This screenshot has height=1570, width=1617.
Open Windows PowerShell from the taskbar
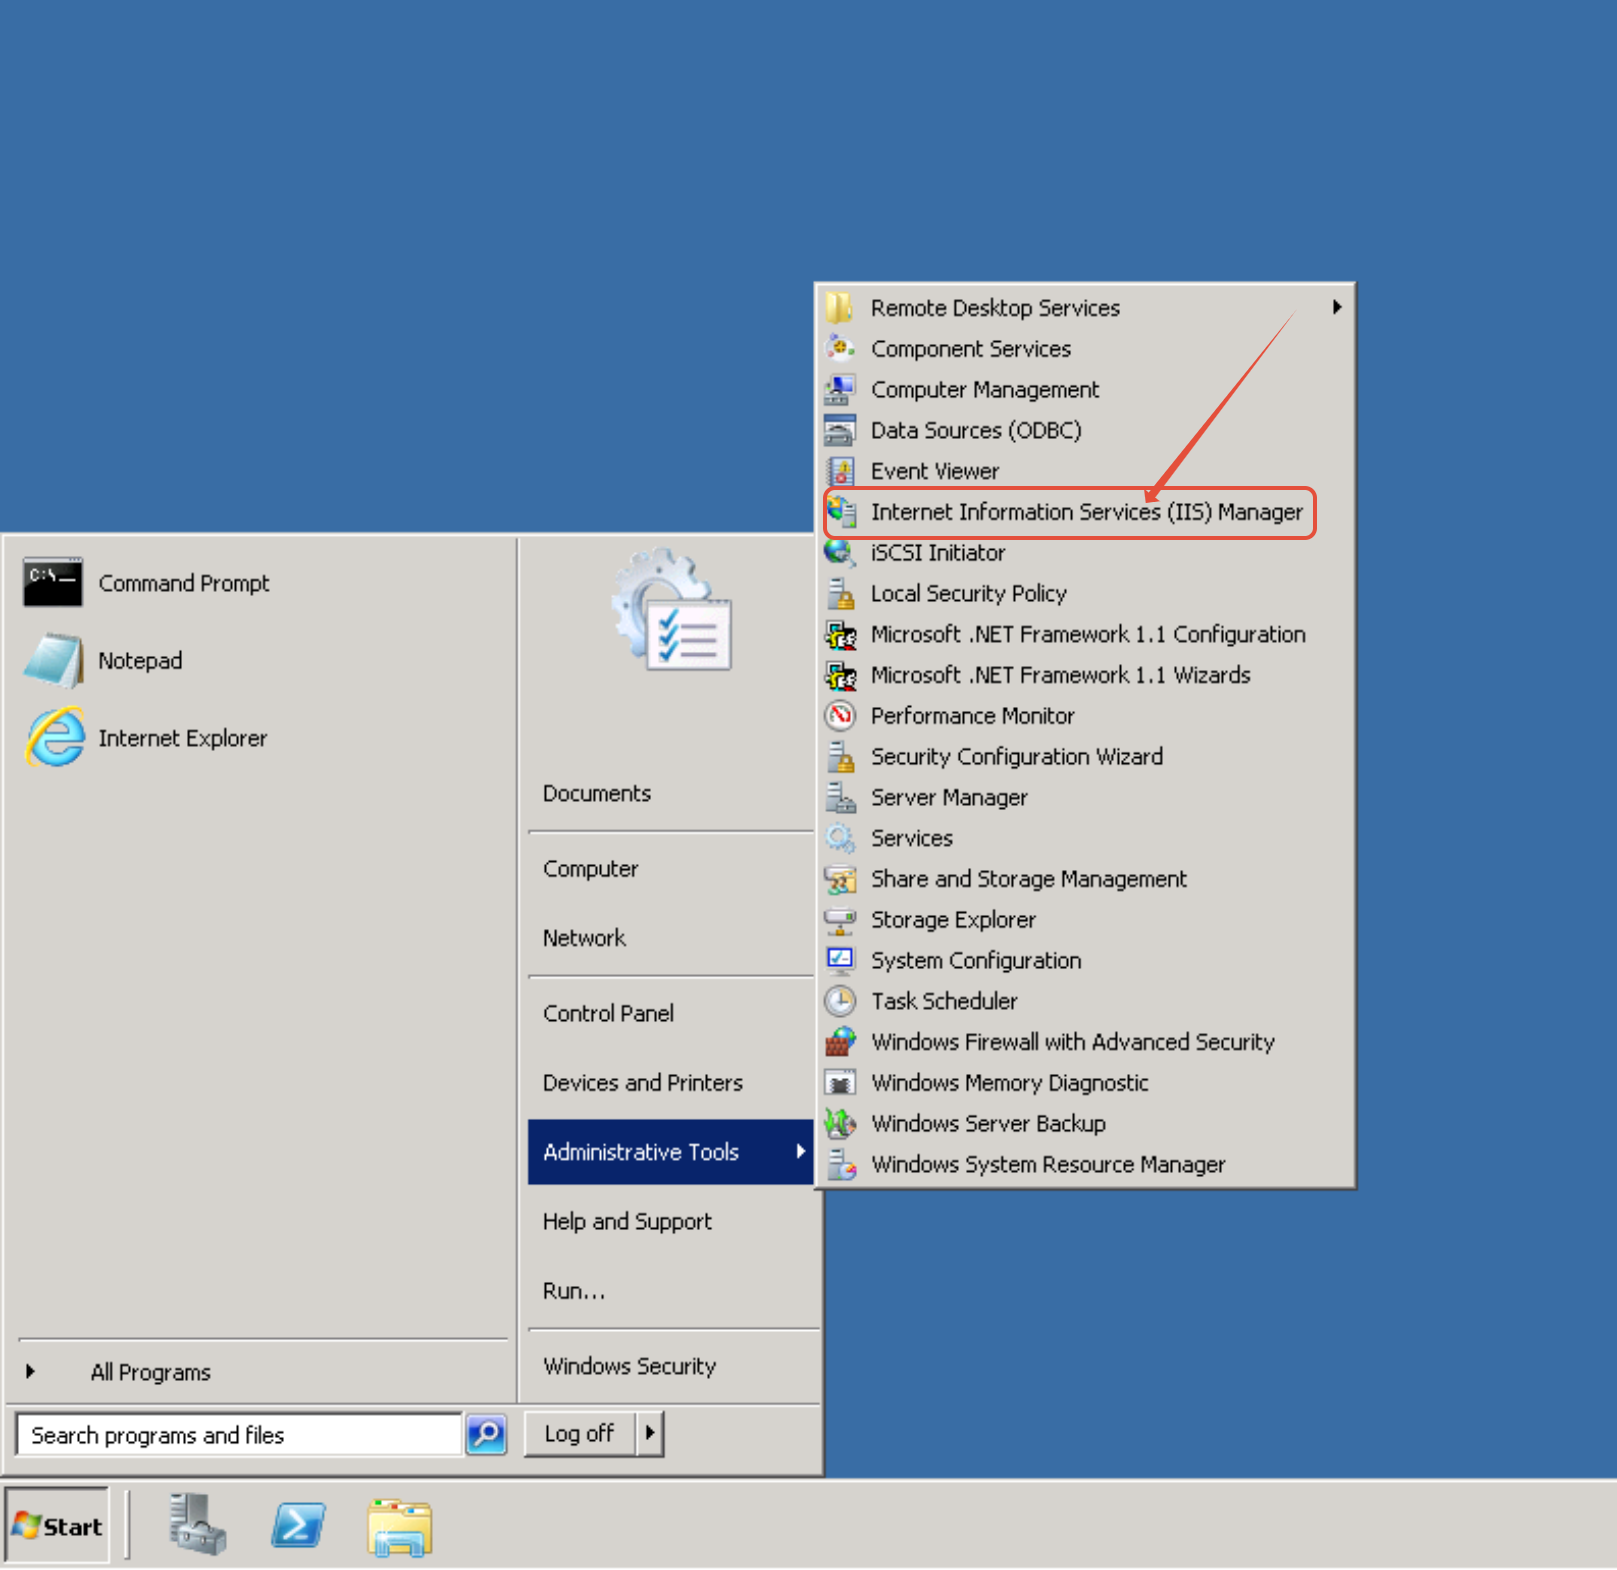tap(298, 1525)
